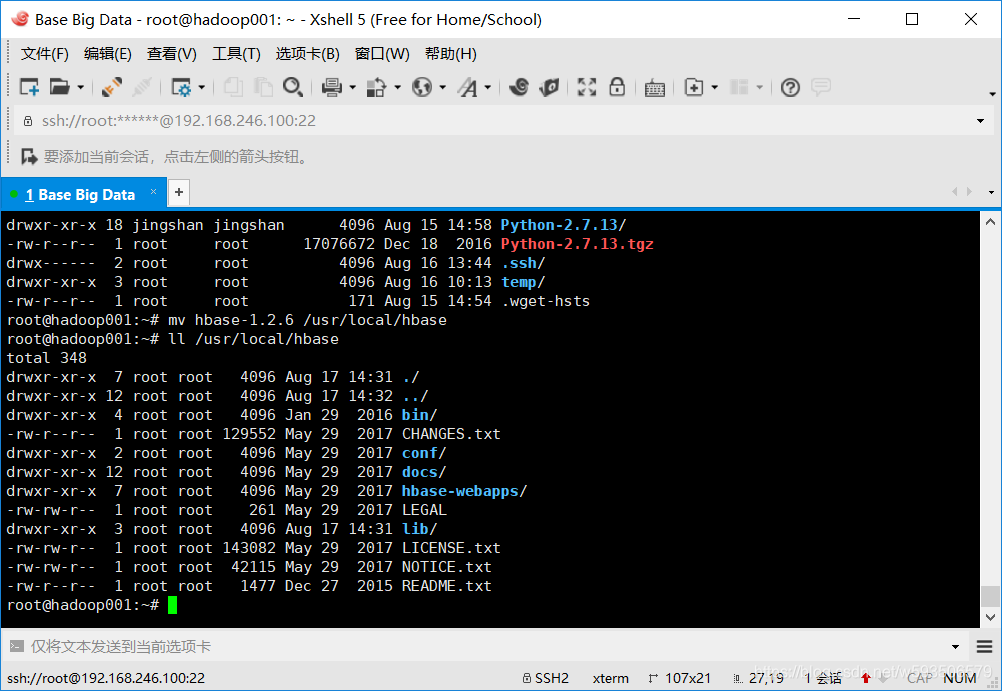Launch Xagent key icon in toolbar

(x=549, y=87)
